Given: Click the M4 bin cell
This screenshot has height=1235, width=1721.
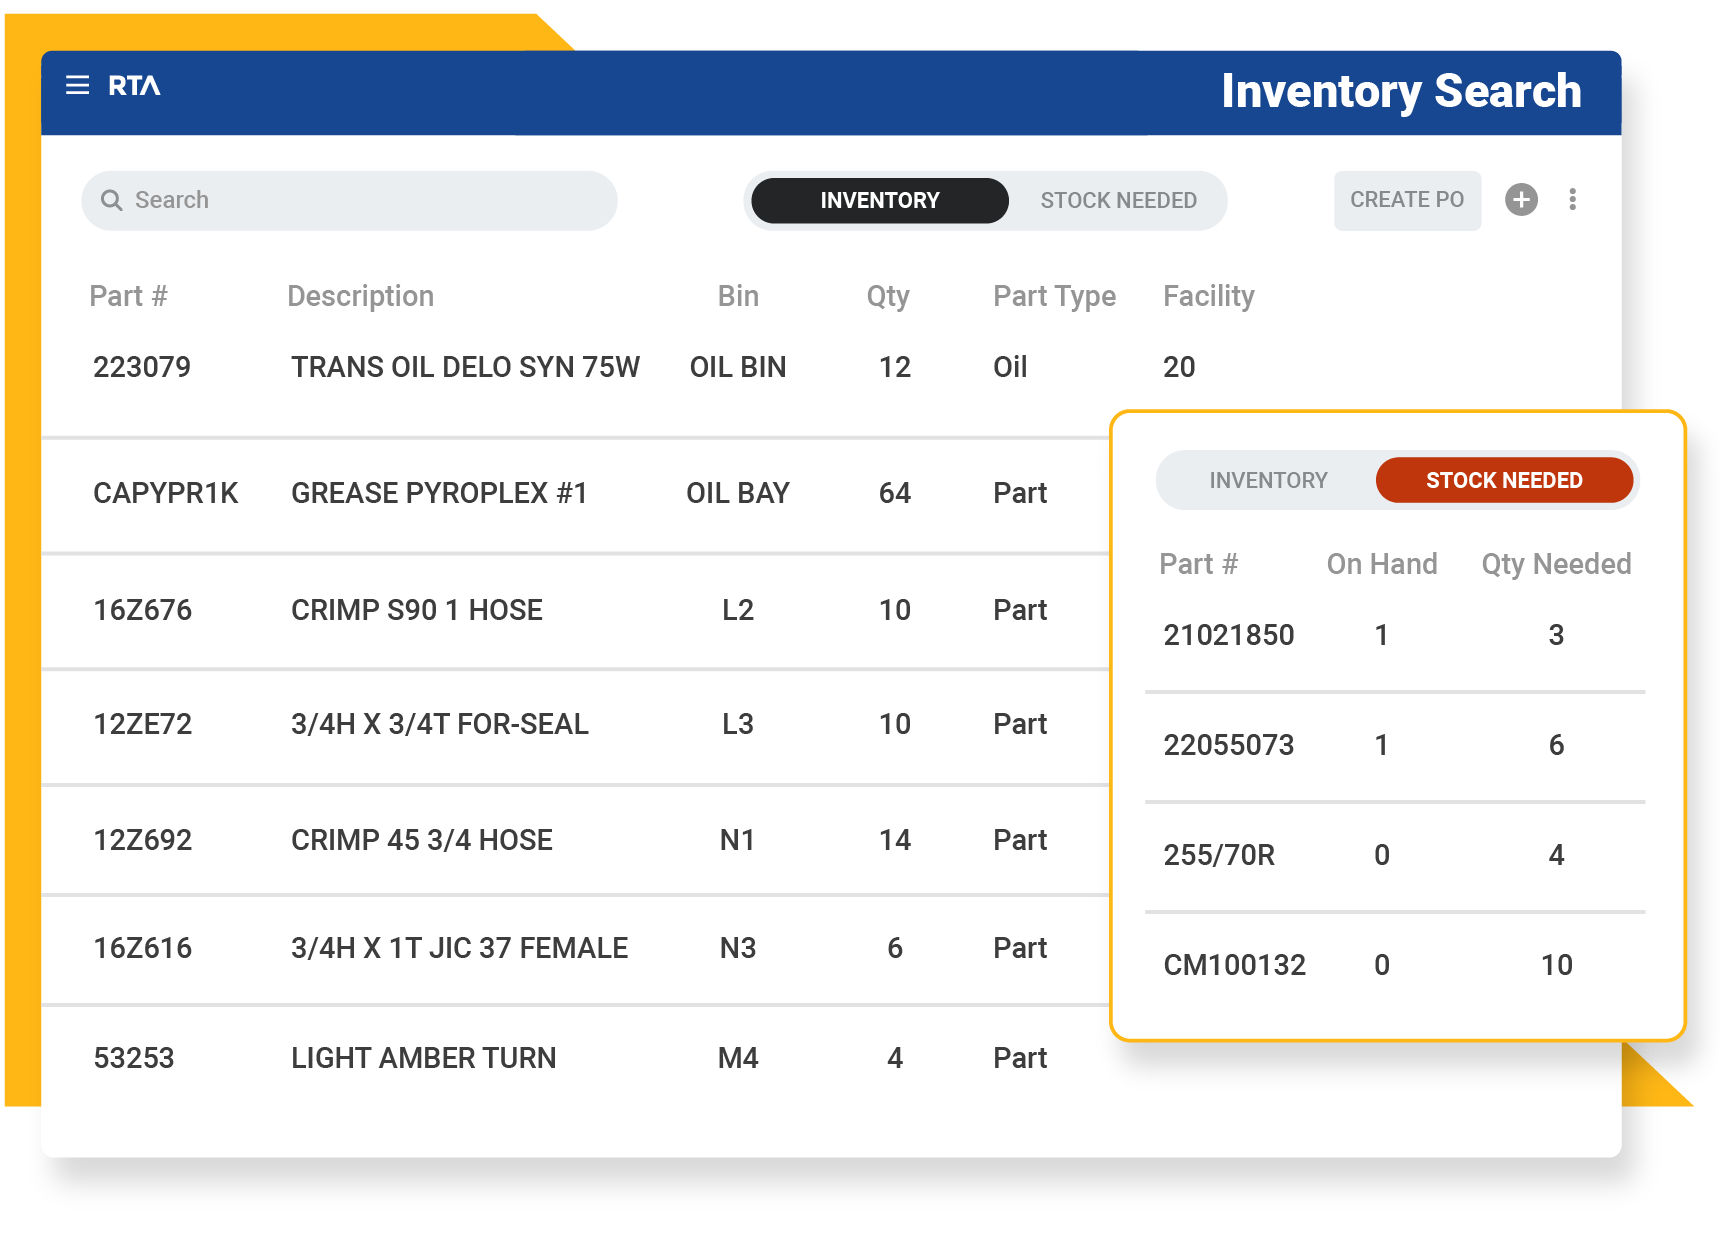Looking at the screenshot, I should pyautogui.click(x=738, y=1058).
